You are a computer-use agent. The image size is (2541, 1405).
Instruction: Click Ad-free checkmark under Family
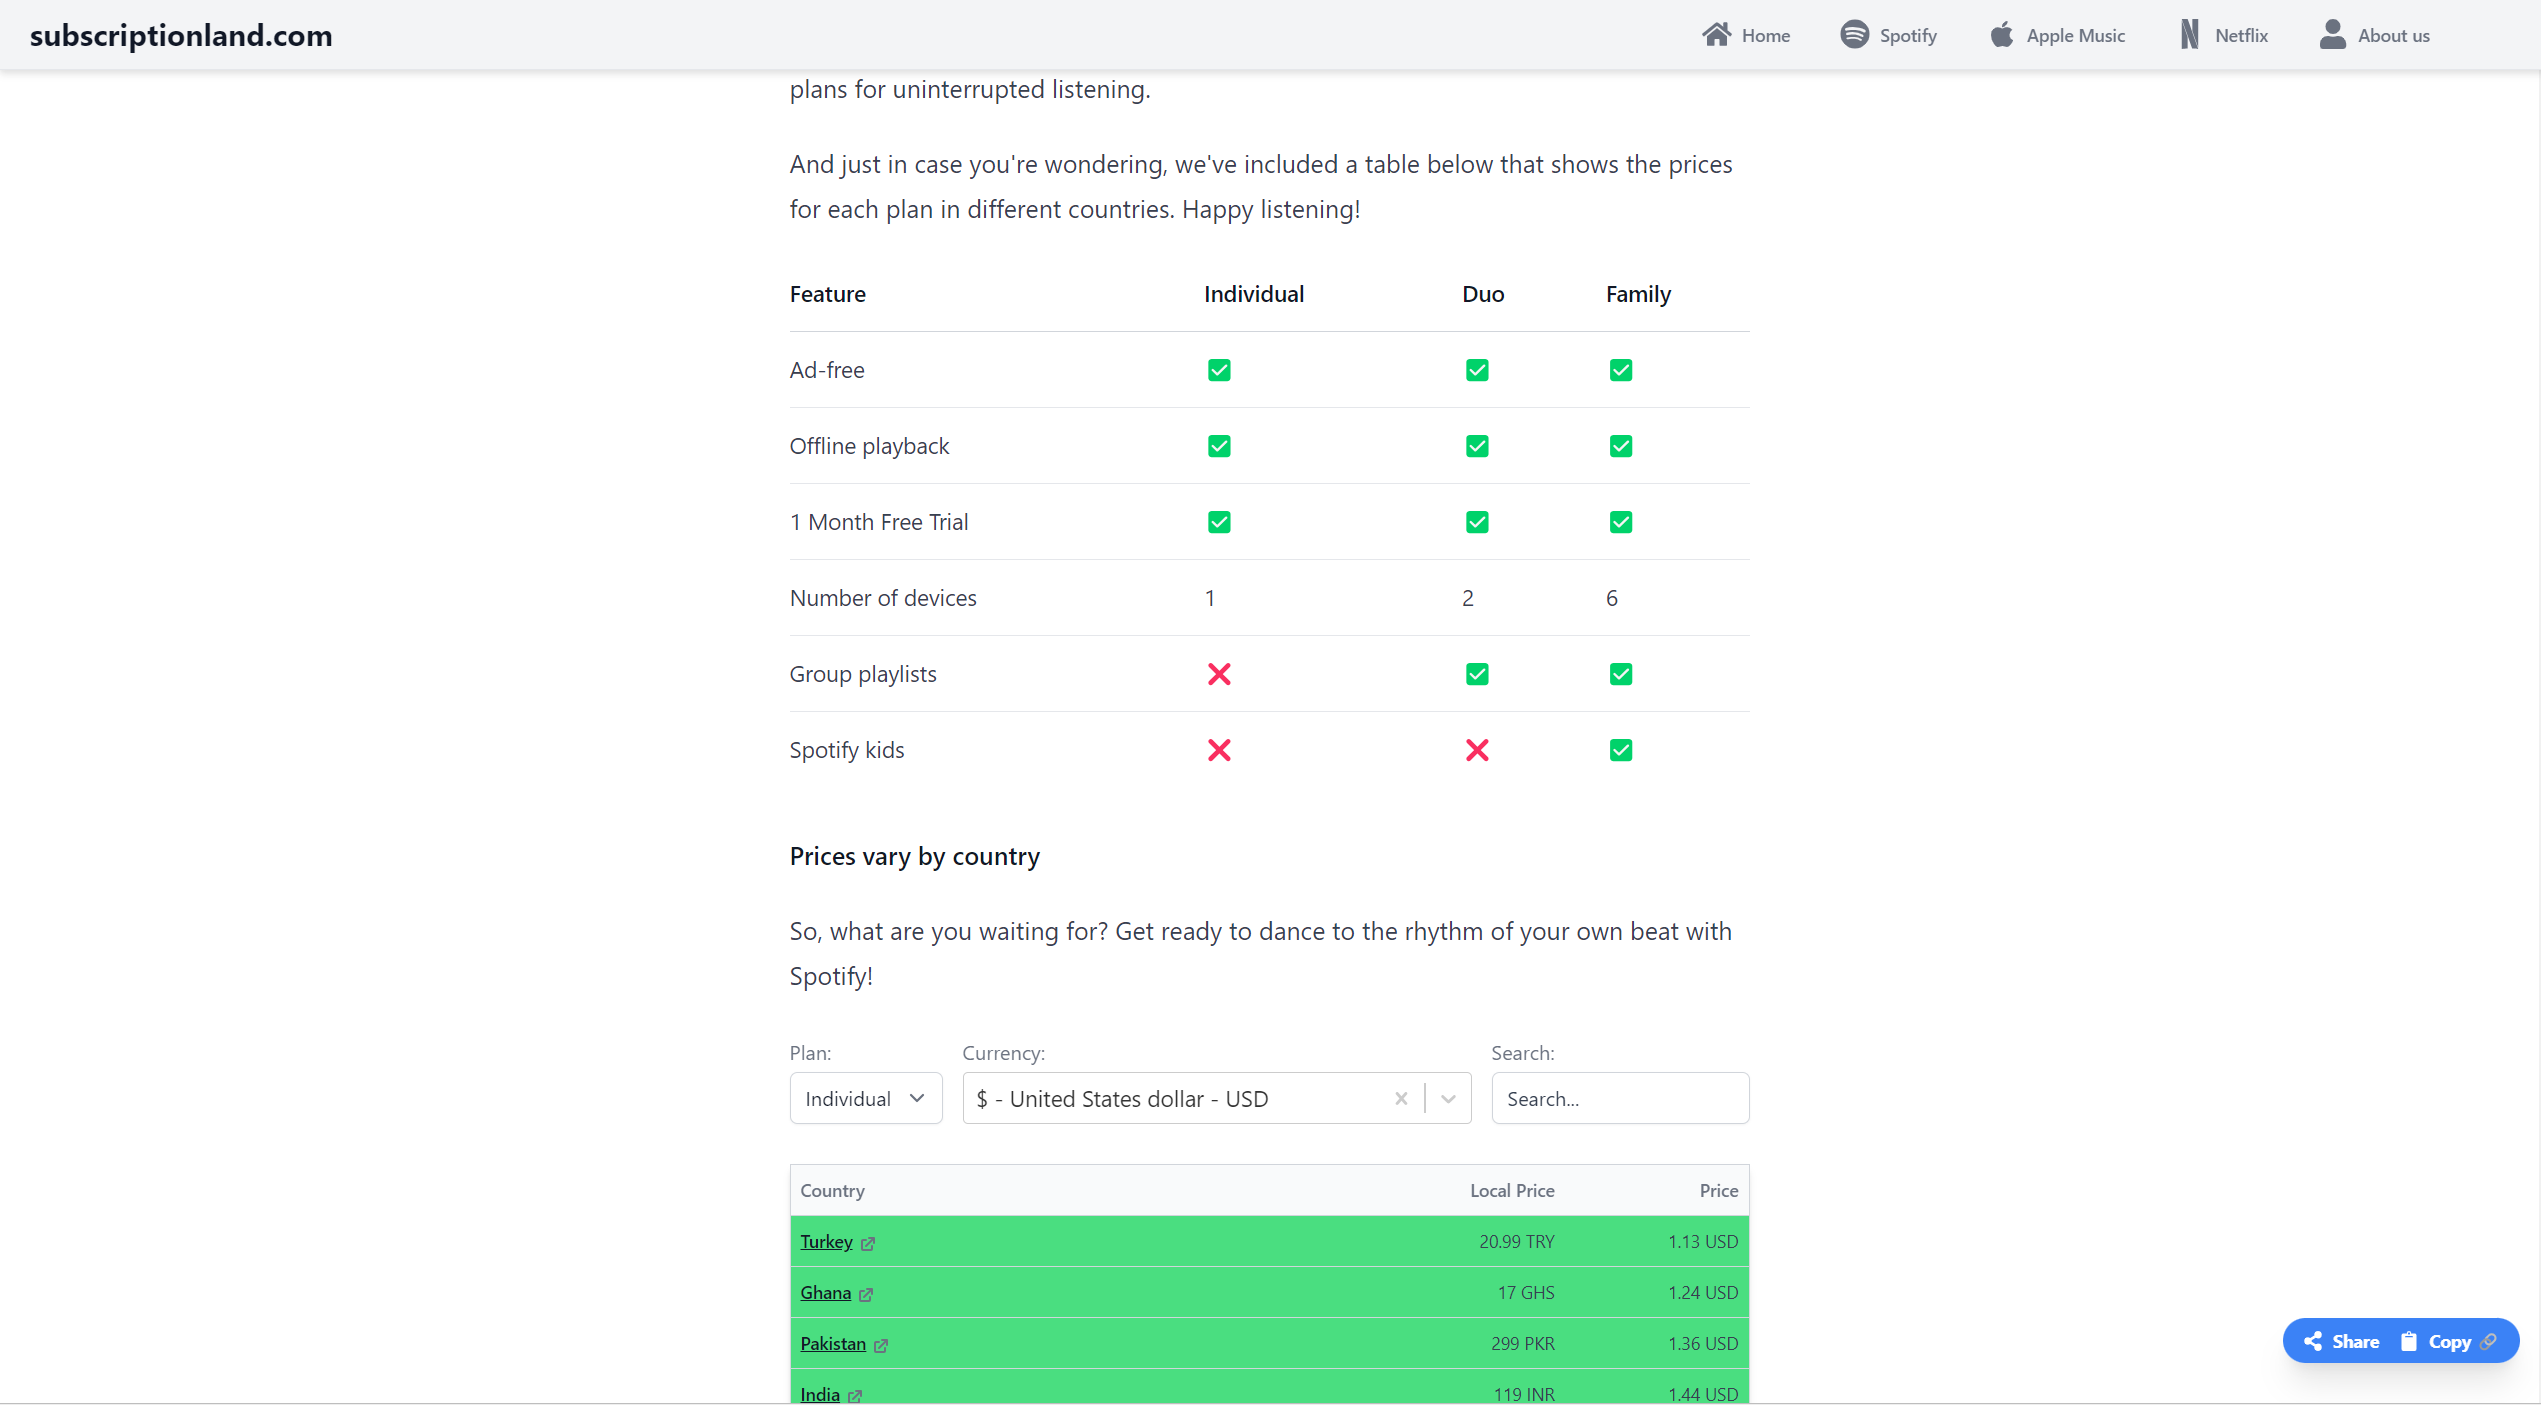[1621, 370]
